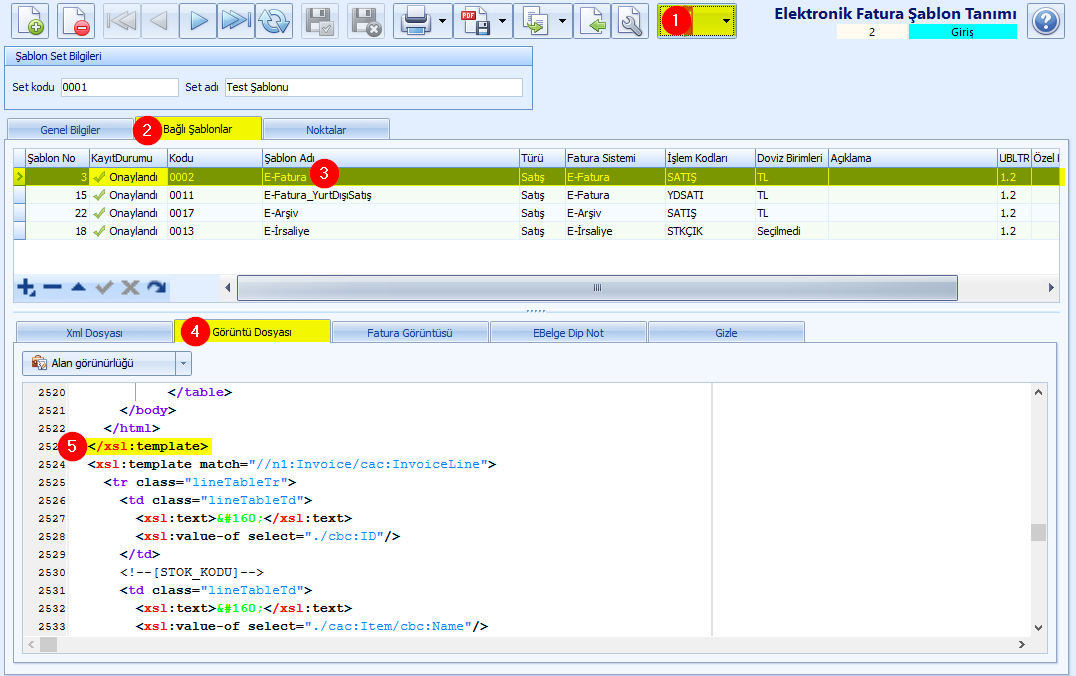Switch to the Genel Bilgiler tab
Screen dimensions: 1076x676
point(70,130)
